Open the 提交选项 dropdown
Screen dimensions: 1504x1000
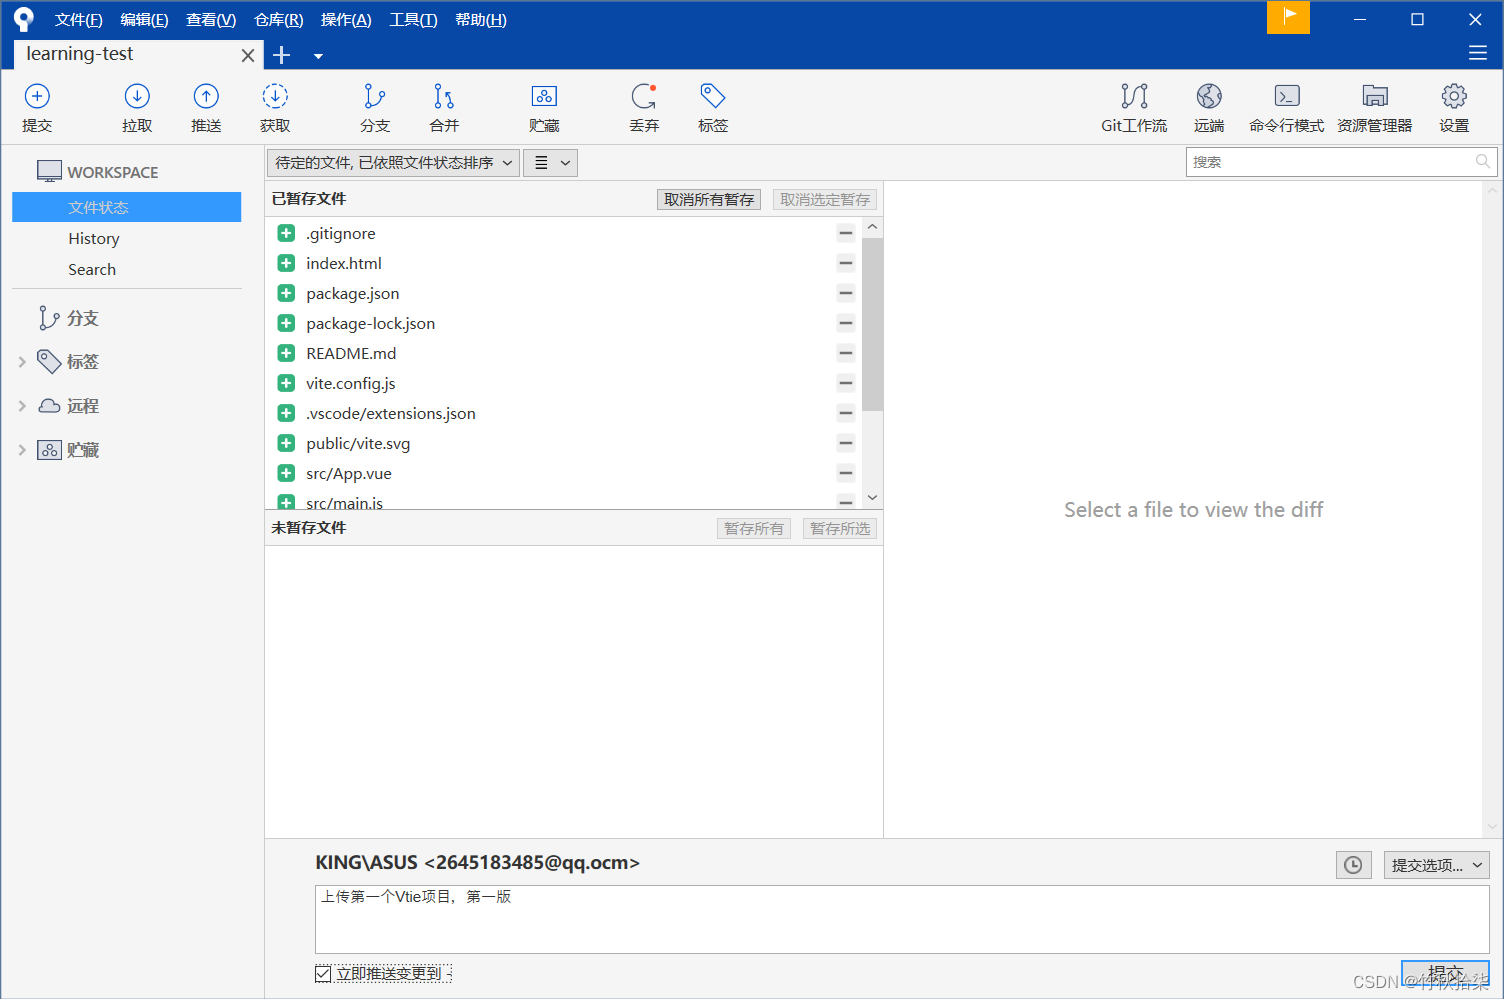1436,864
